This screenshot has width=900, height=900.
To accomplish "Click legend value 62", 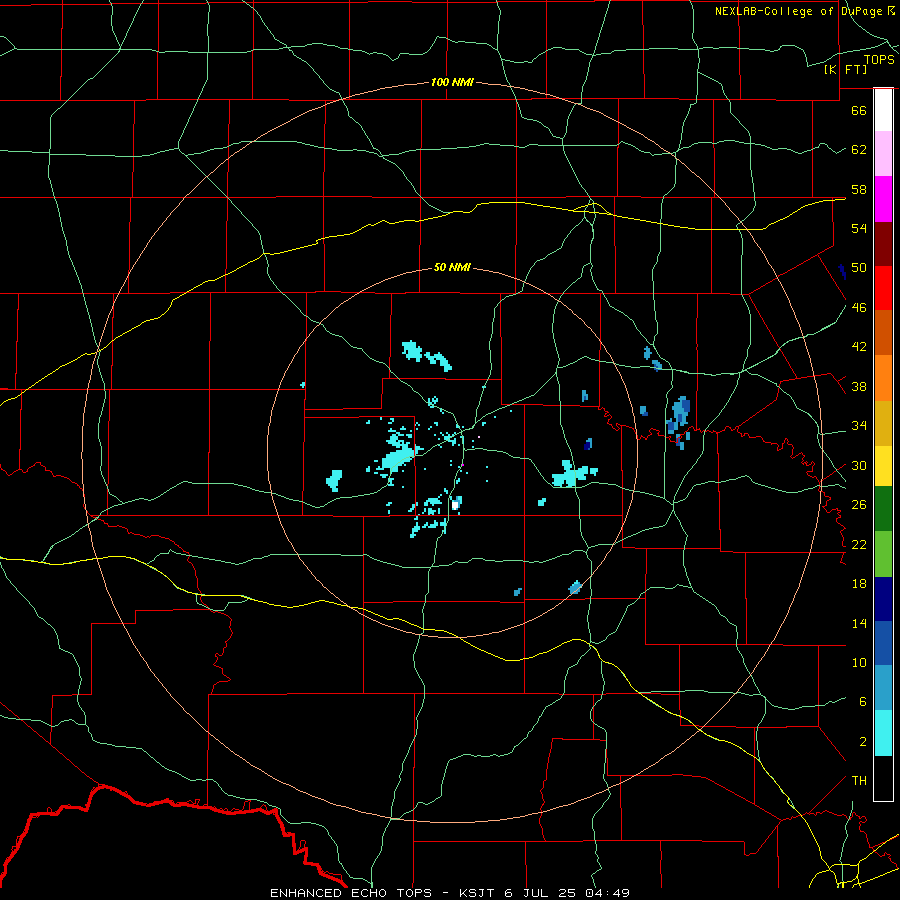I will [x=859, y=149].
